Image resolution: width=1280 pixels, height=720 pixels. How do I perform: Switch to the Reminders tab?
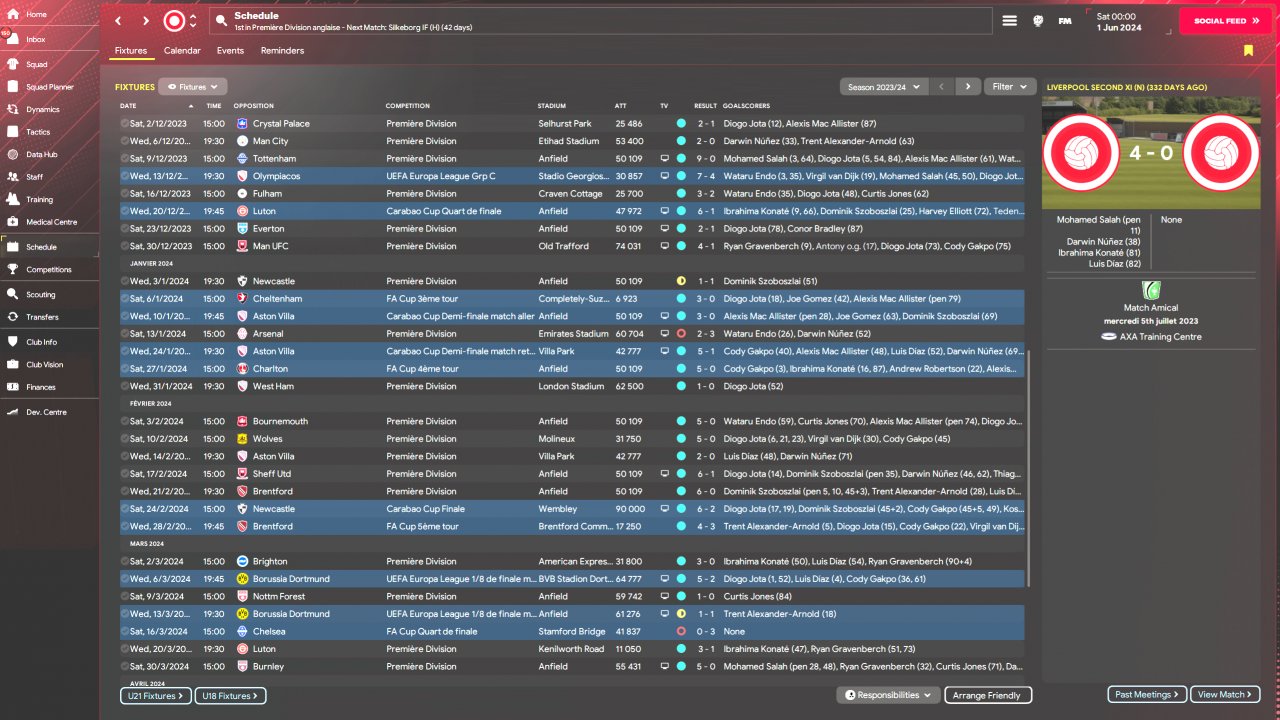tap(282, 50)
